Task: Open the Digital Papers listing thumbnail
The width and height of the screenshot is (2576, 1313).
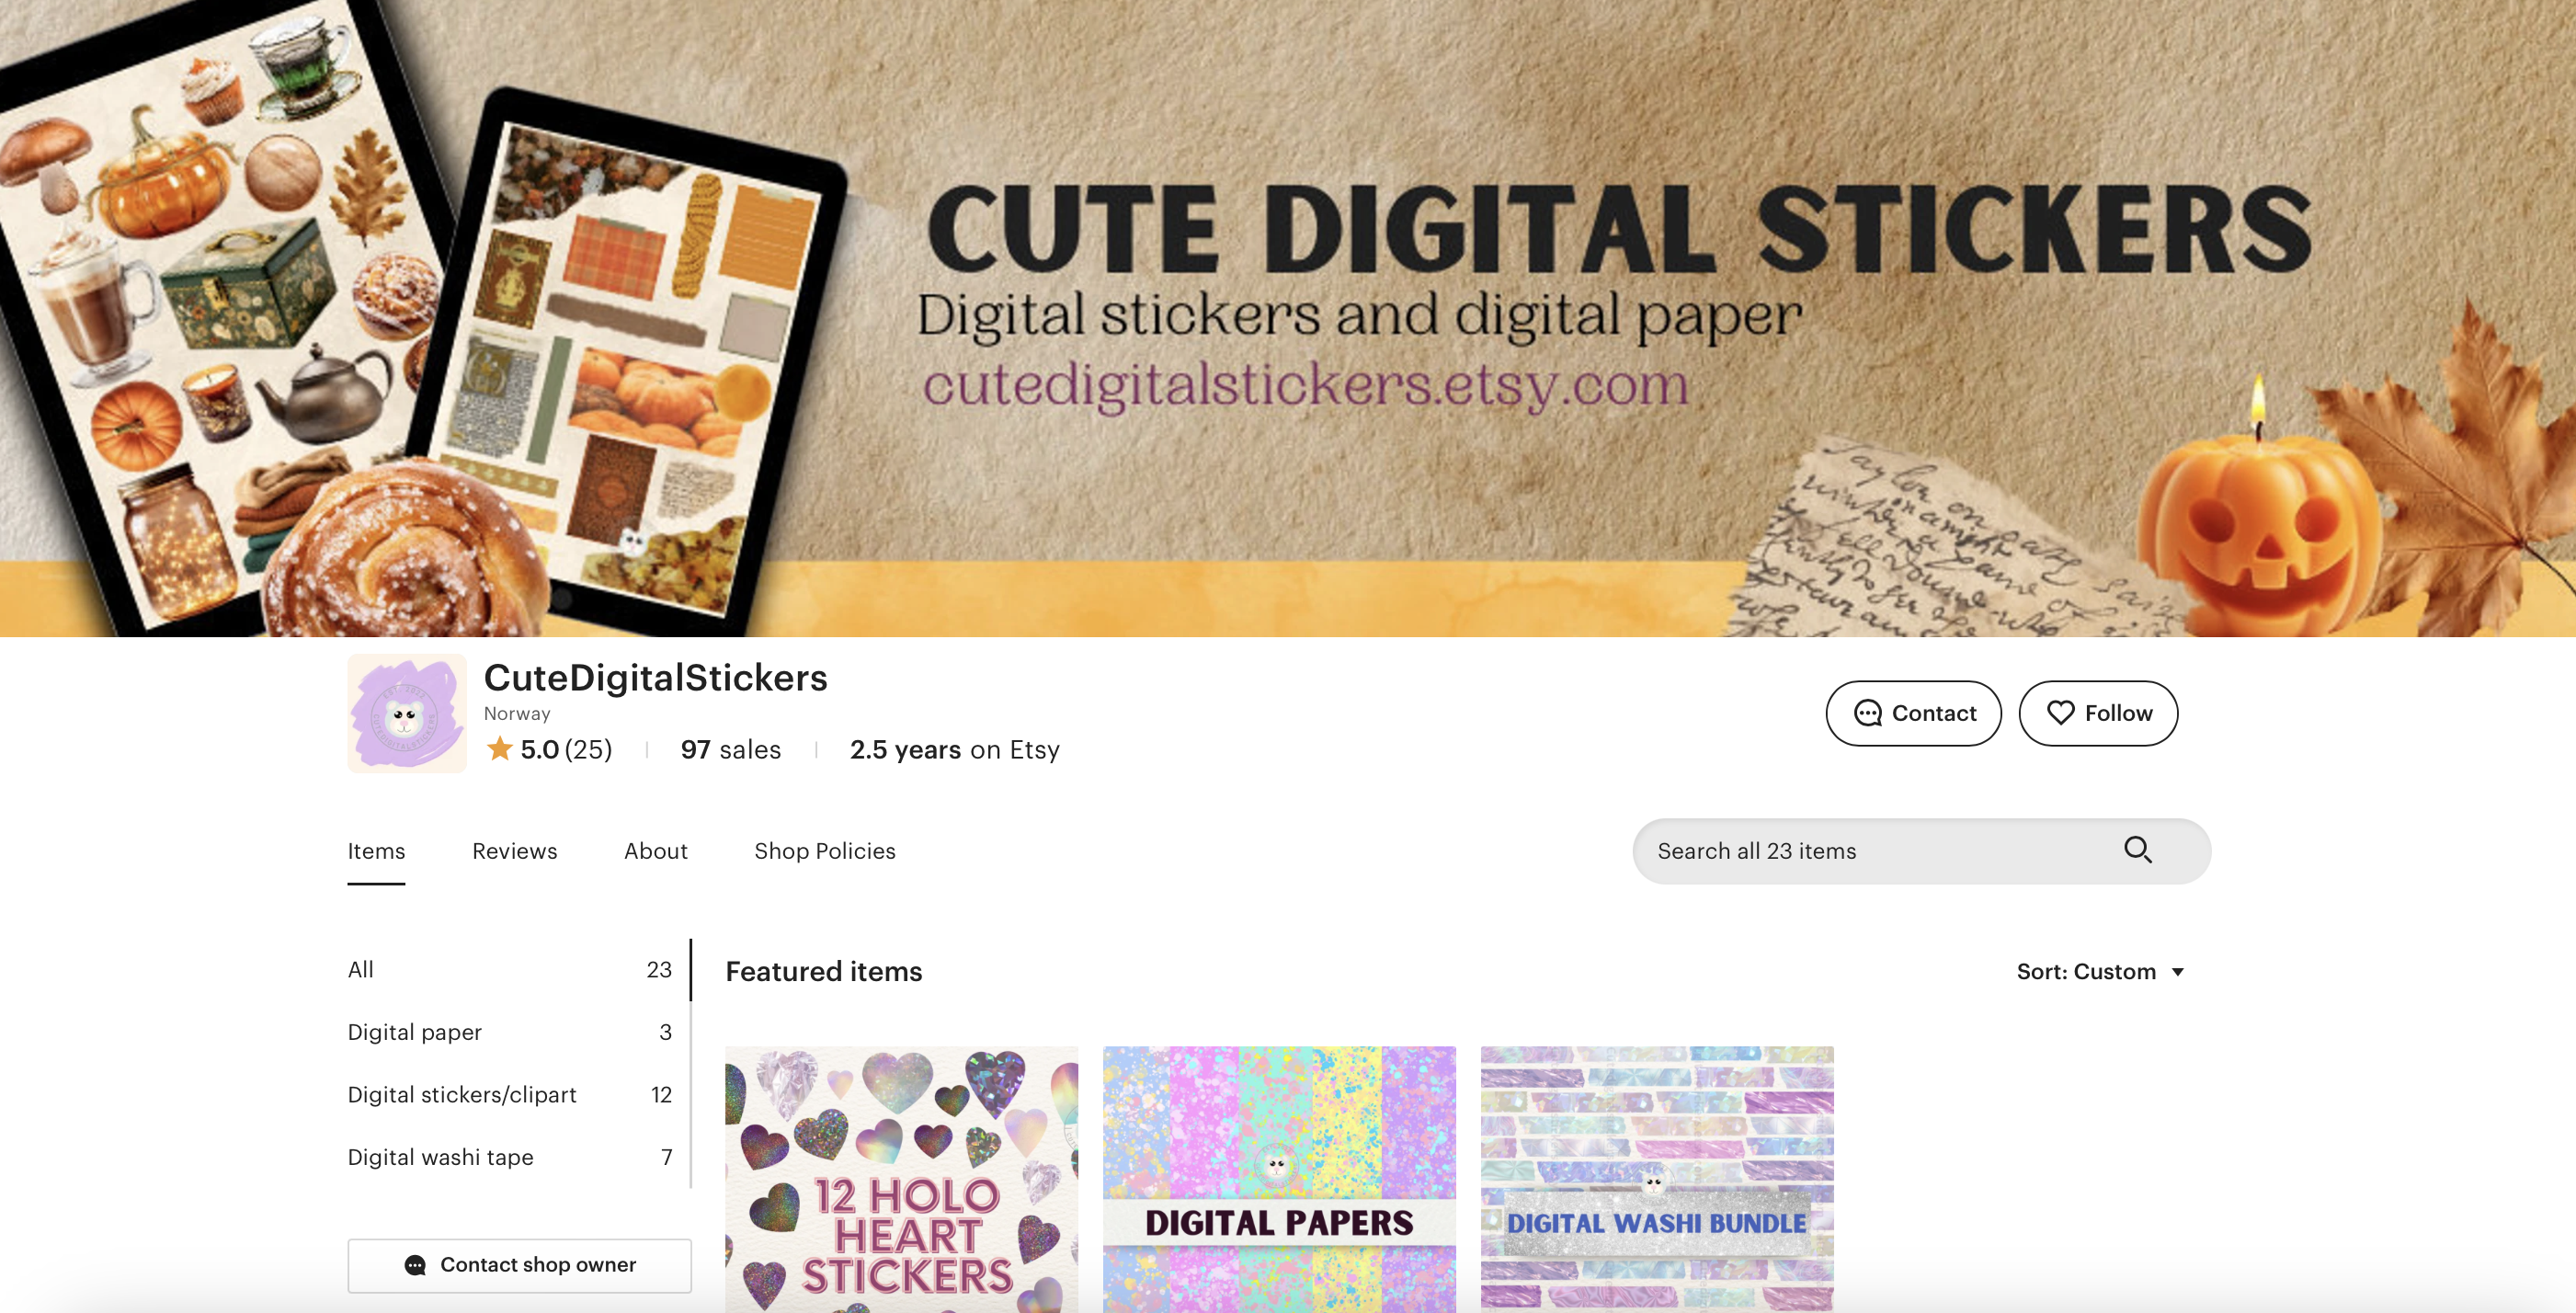Action: [1279, 1180]
